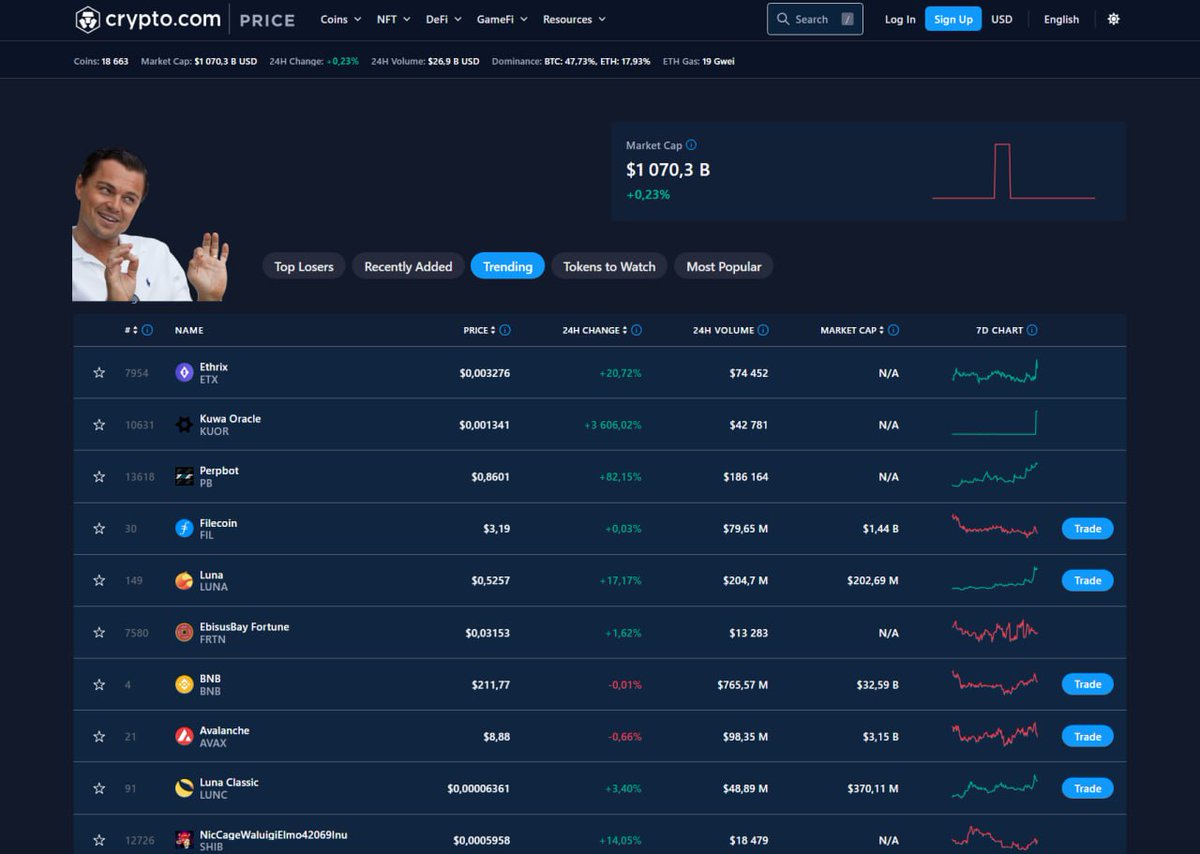Star the Kuwa Oracle row as favorite
Viewport: 1200px width, 854px height.
pos(99,425)
